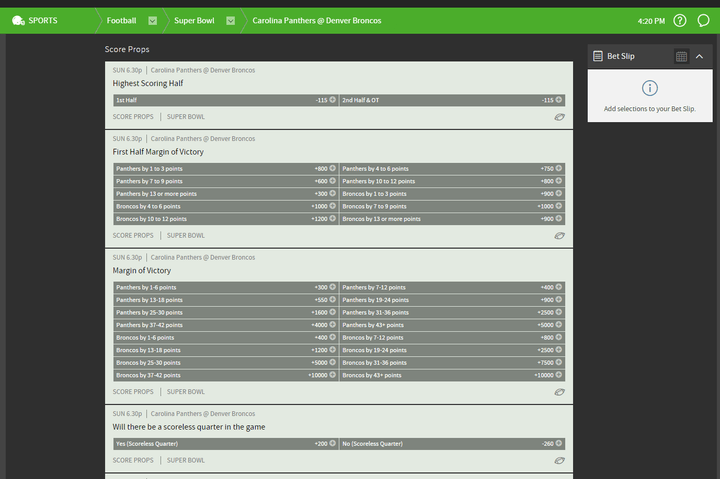Viewport: 720px width, 479px height.
Task: Select Super Bowl in the breadcrumb
Action: tap(194, 21)
